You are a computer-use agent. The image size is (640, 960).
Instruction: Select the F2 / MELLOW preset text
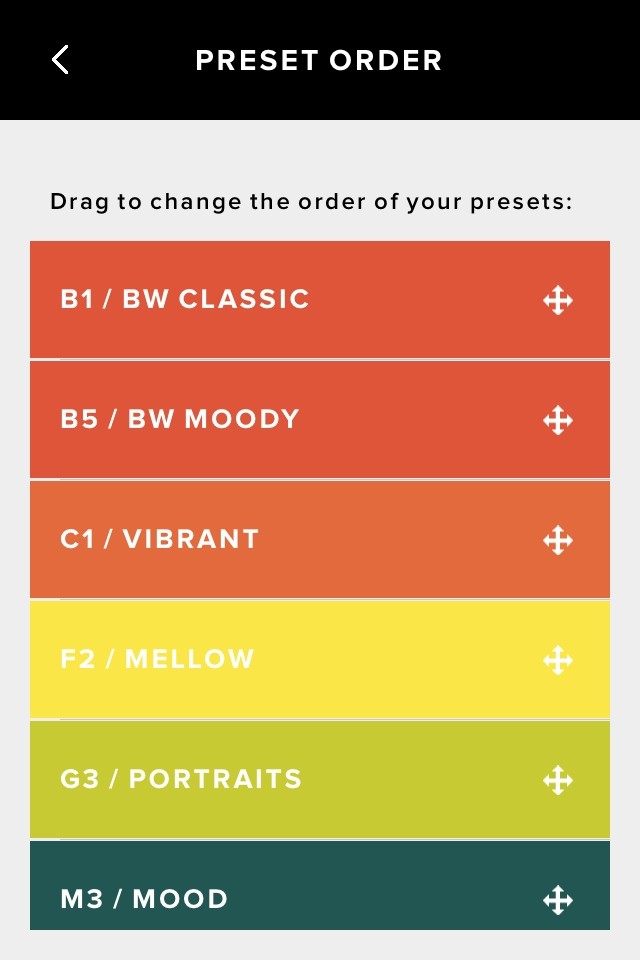tap(157, 659)
